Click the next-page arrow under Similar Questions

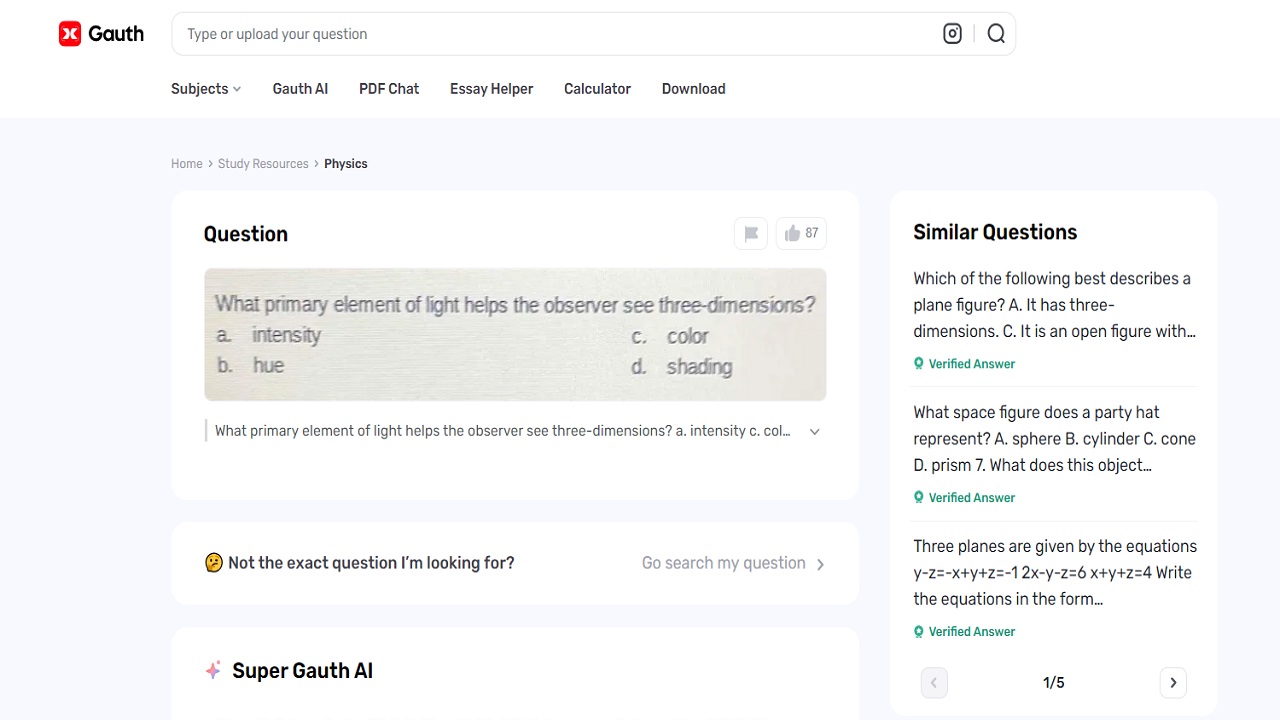1173,682
